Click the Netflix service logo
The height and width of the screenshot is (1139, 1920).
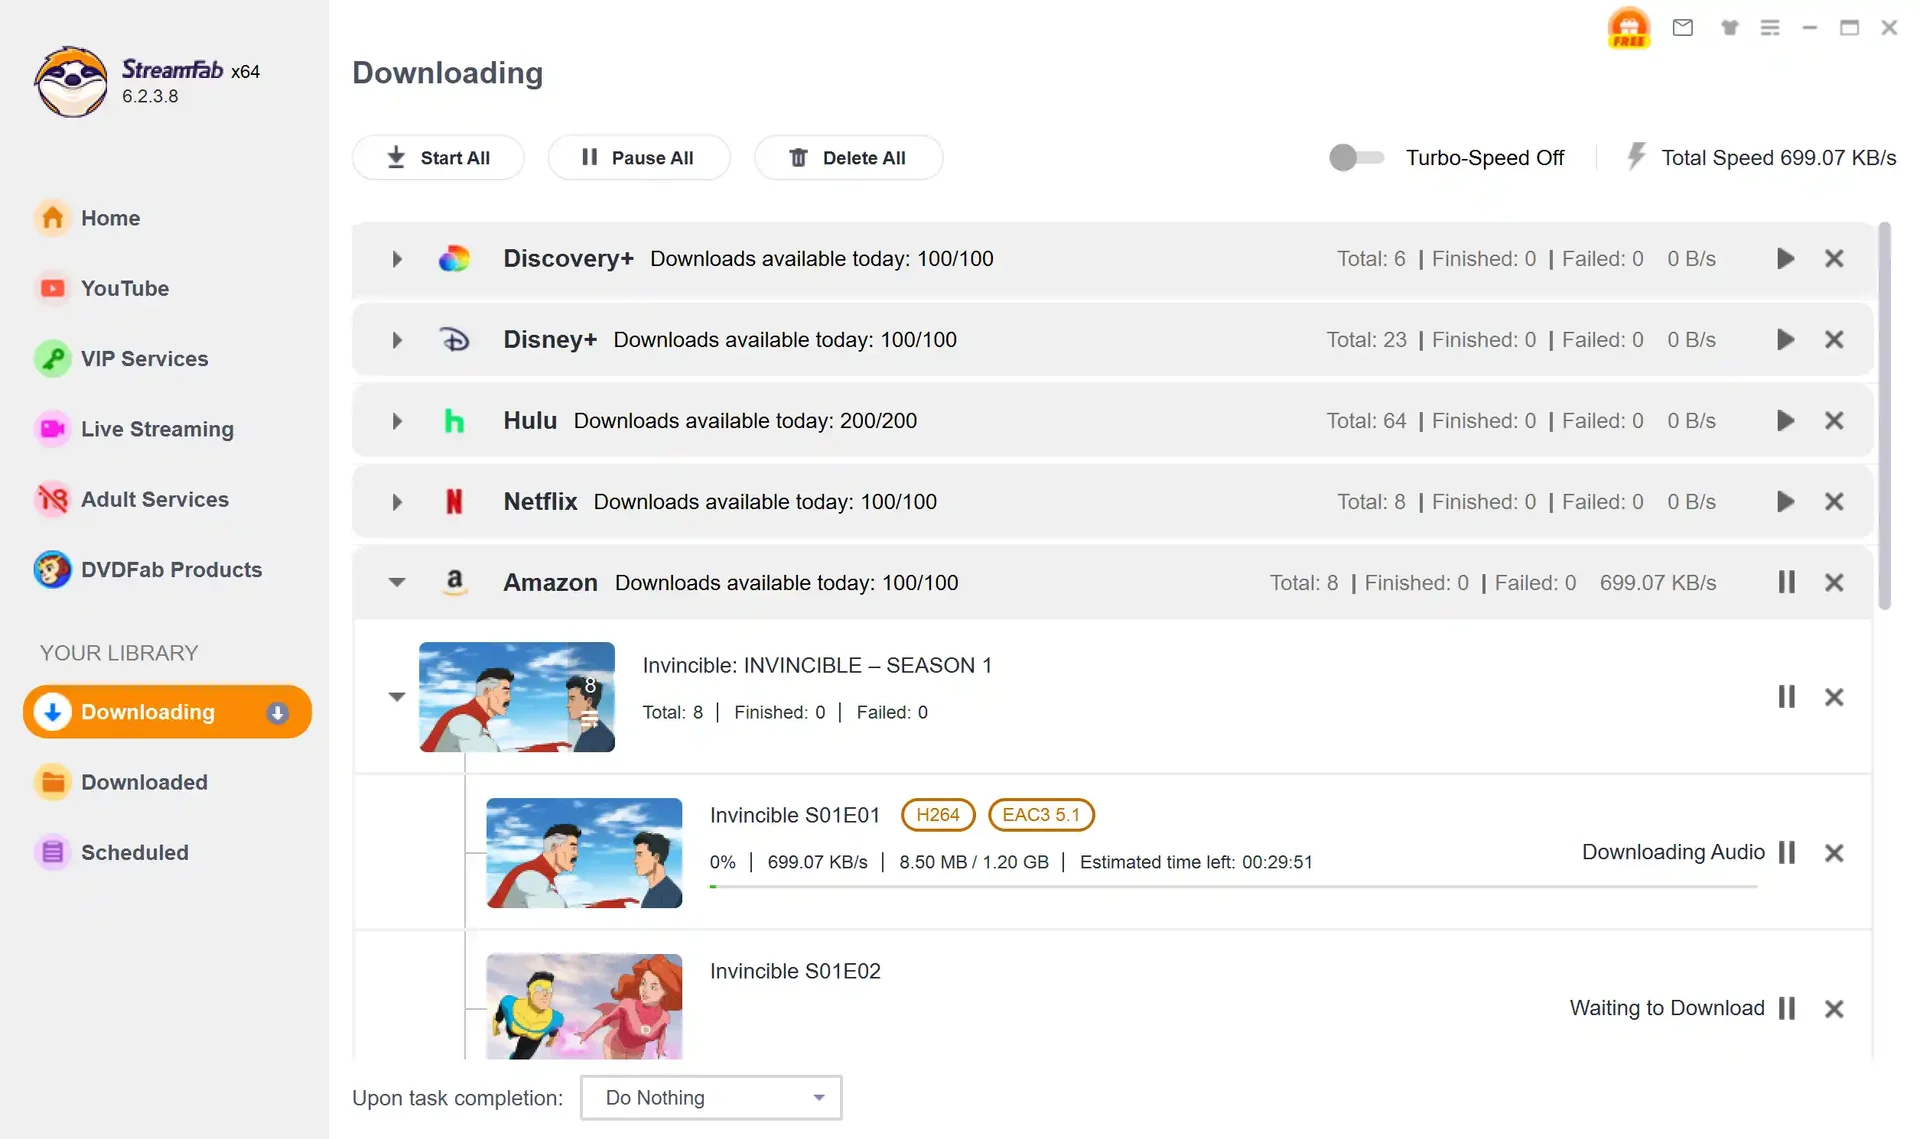[x=454, y=502]
